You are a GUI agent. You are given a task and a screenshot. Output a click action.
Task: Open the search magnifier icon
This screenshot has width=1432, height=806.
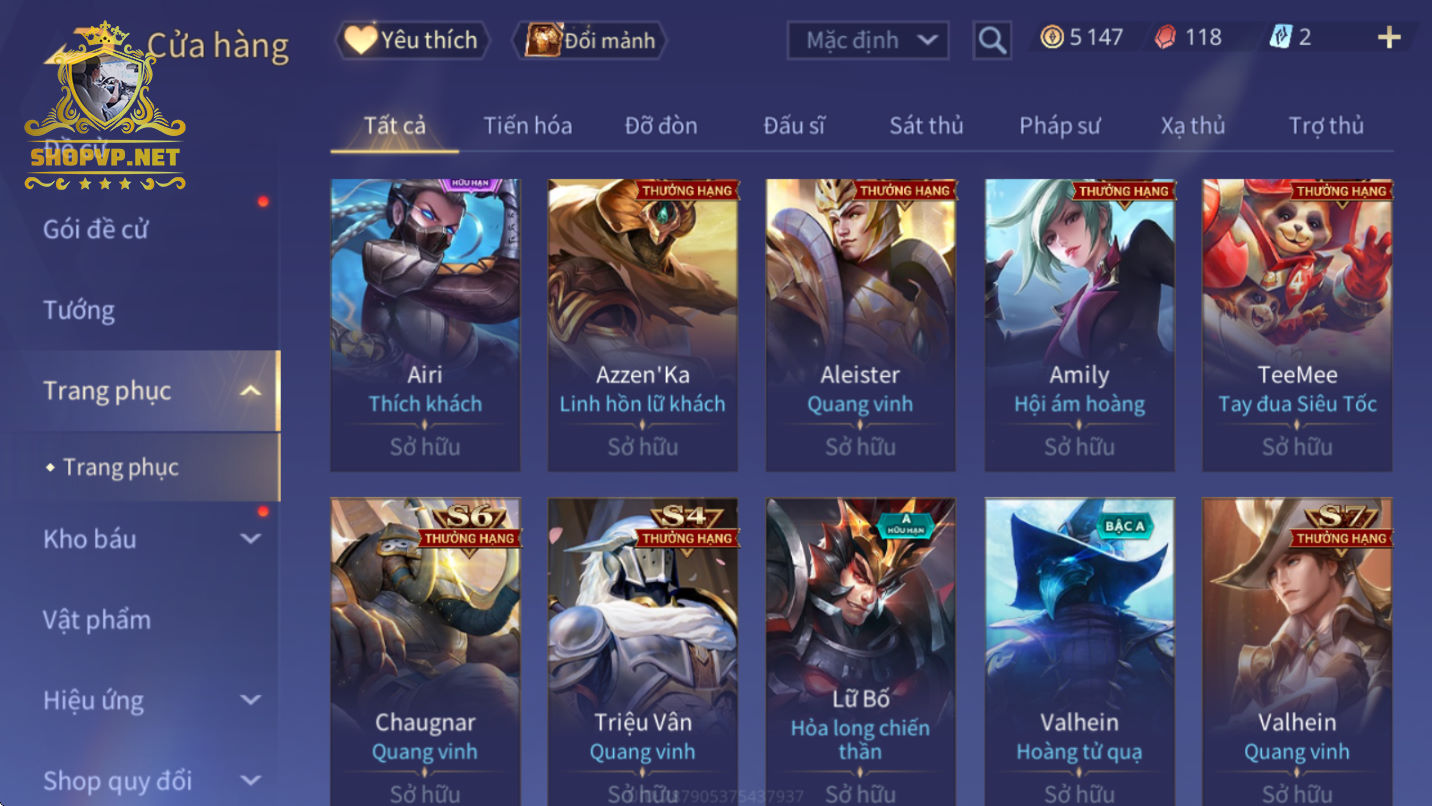(991, 40)
